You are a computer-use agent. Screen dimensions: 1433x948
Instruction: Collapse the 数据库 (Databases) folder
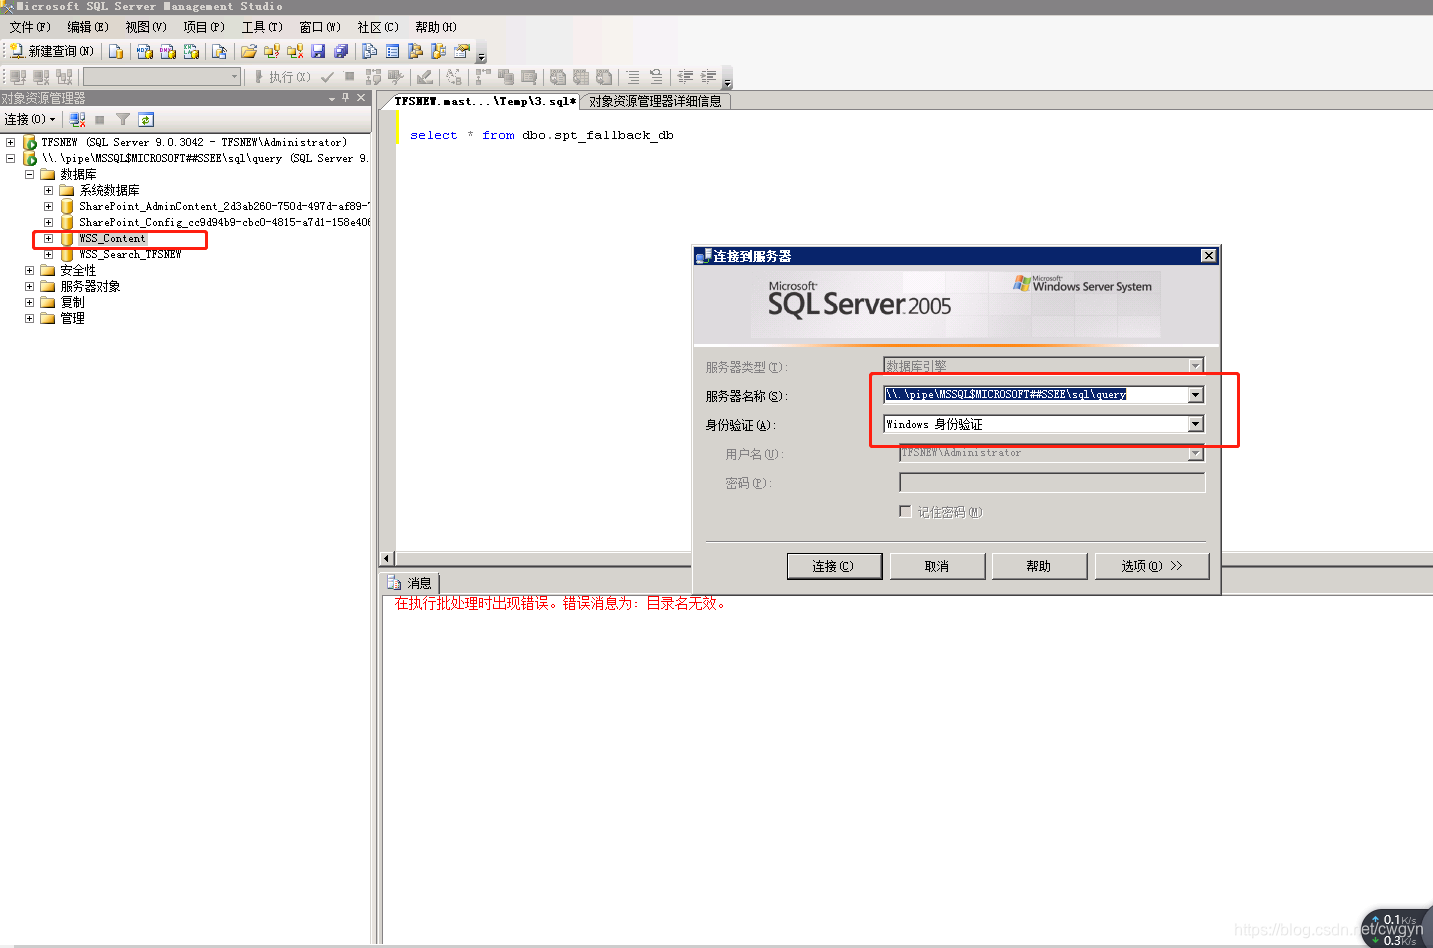pyautogui.click(x=29, y=174)
